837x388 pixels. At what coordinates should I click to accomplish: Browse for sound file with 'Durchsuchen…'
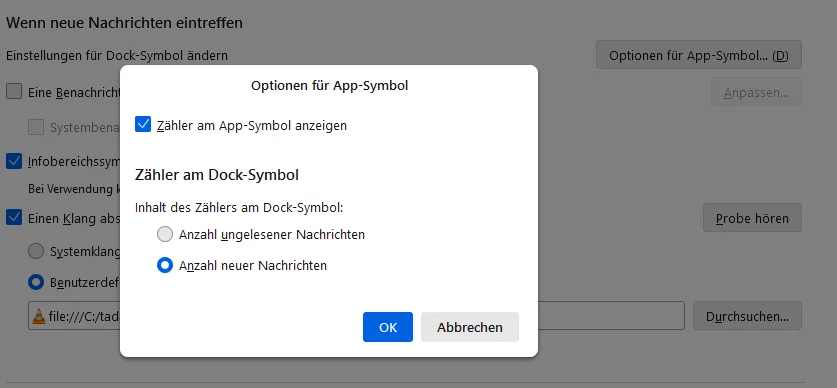point(747,316)
